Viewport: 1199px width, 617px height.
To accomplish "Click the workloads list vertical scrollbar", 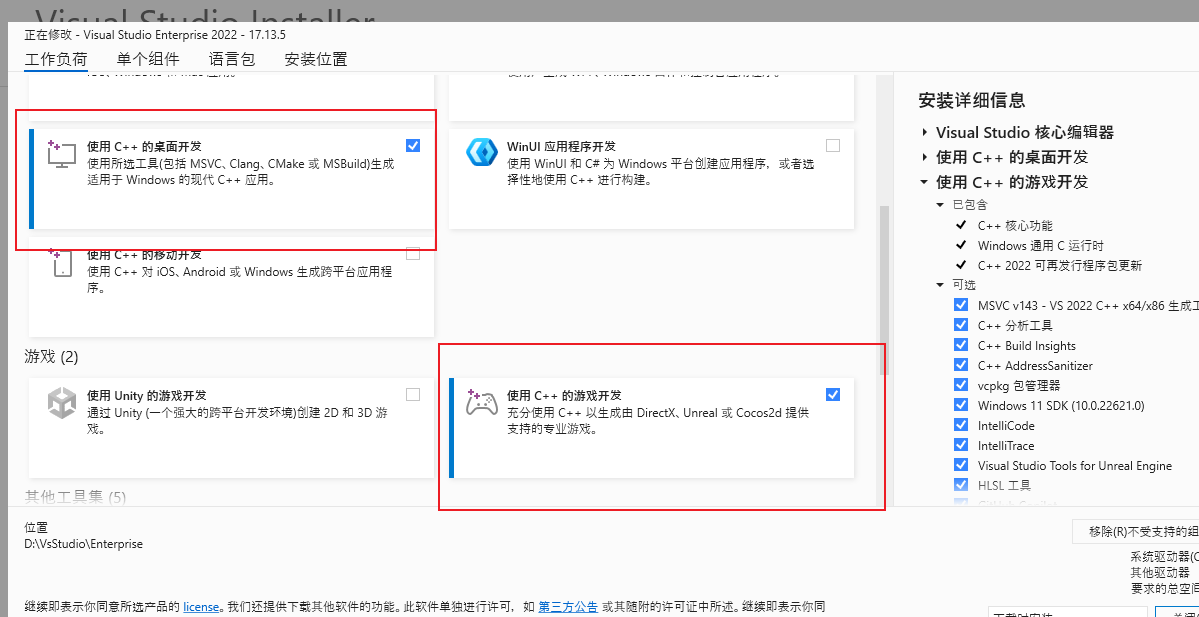I will 884,290.
